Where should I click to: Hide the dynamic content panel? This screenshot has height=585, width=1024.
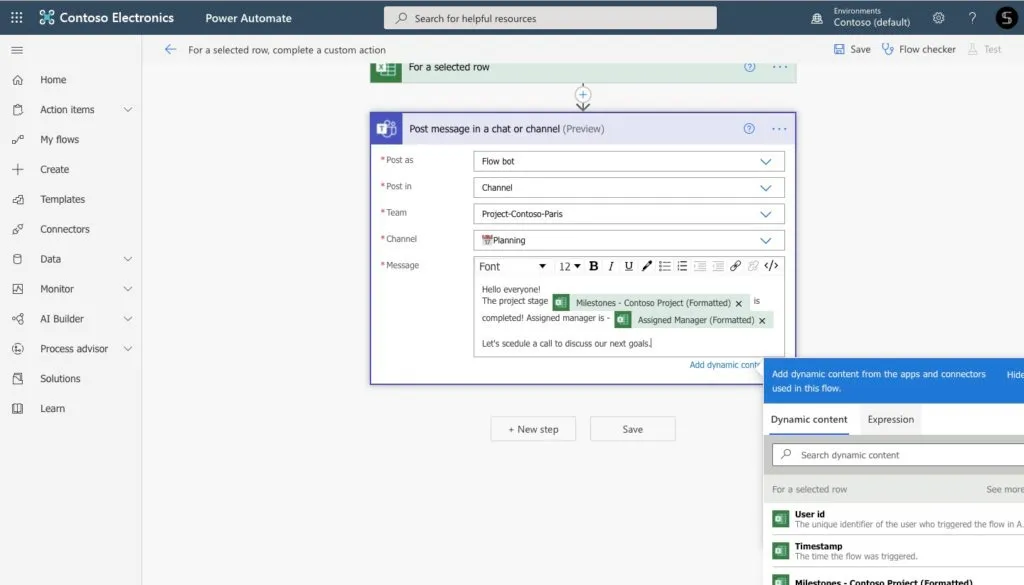[x=1015, y=375]
